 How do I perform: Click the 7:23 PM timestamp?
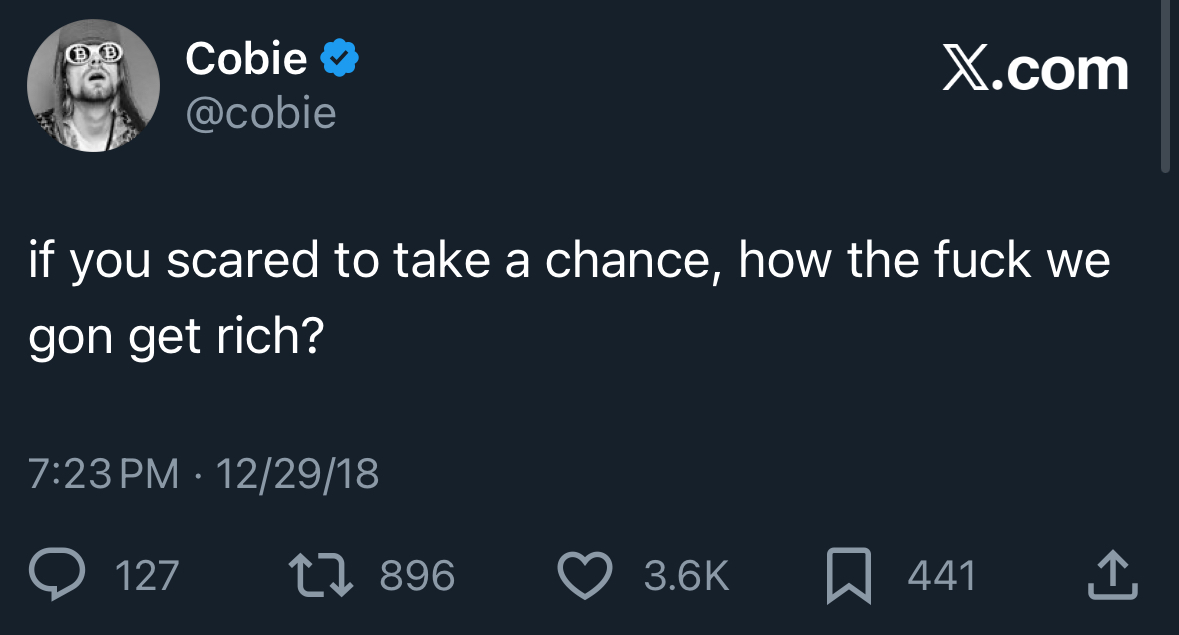tap(104, 473)
